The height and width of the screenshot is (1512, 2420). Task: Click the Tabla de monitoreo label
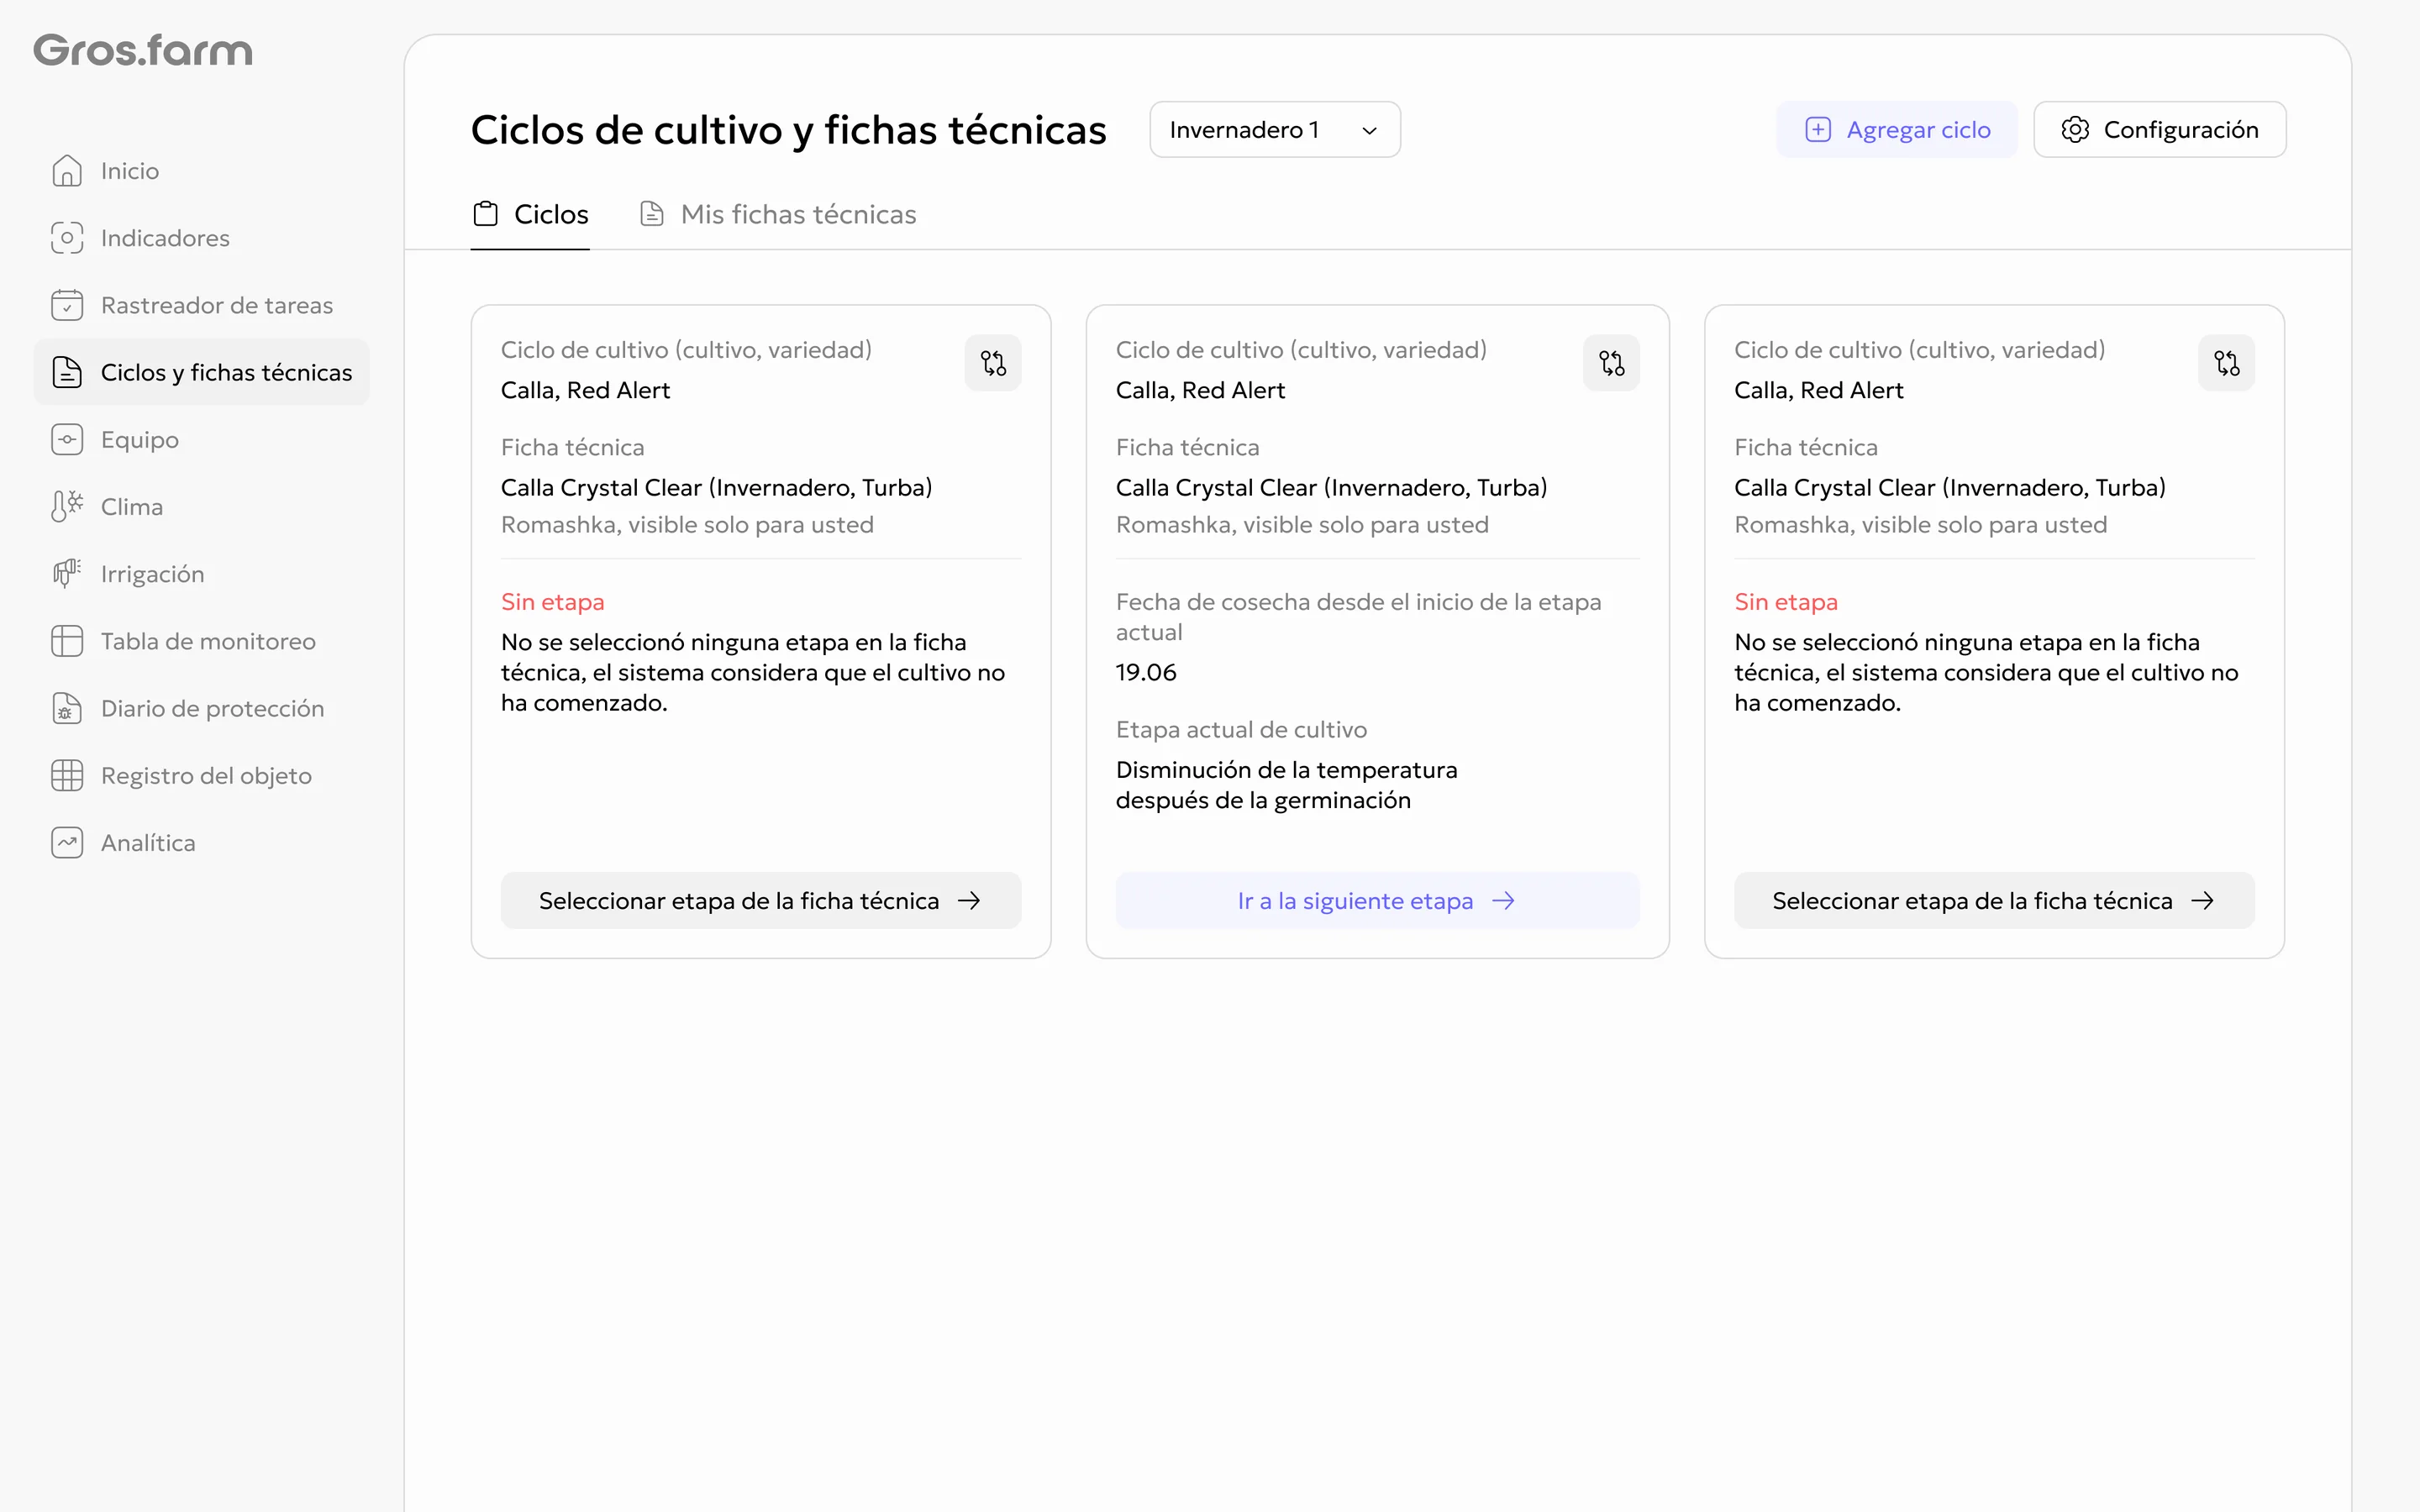(x=208, y=641)
